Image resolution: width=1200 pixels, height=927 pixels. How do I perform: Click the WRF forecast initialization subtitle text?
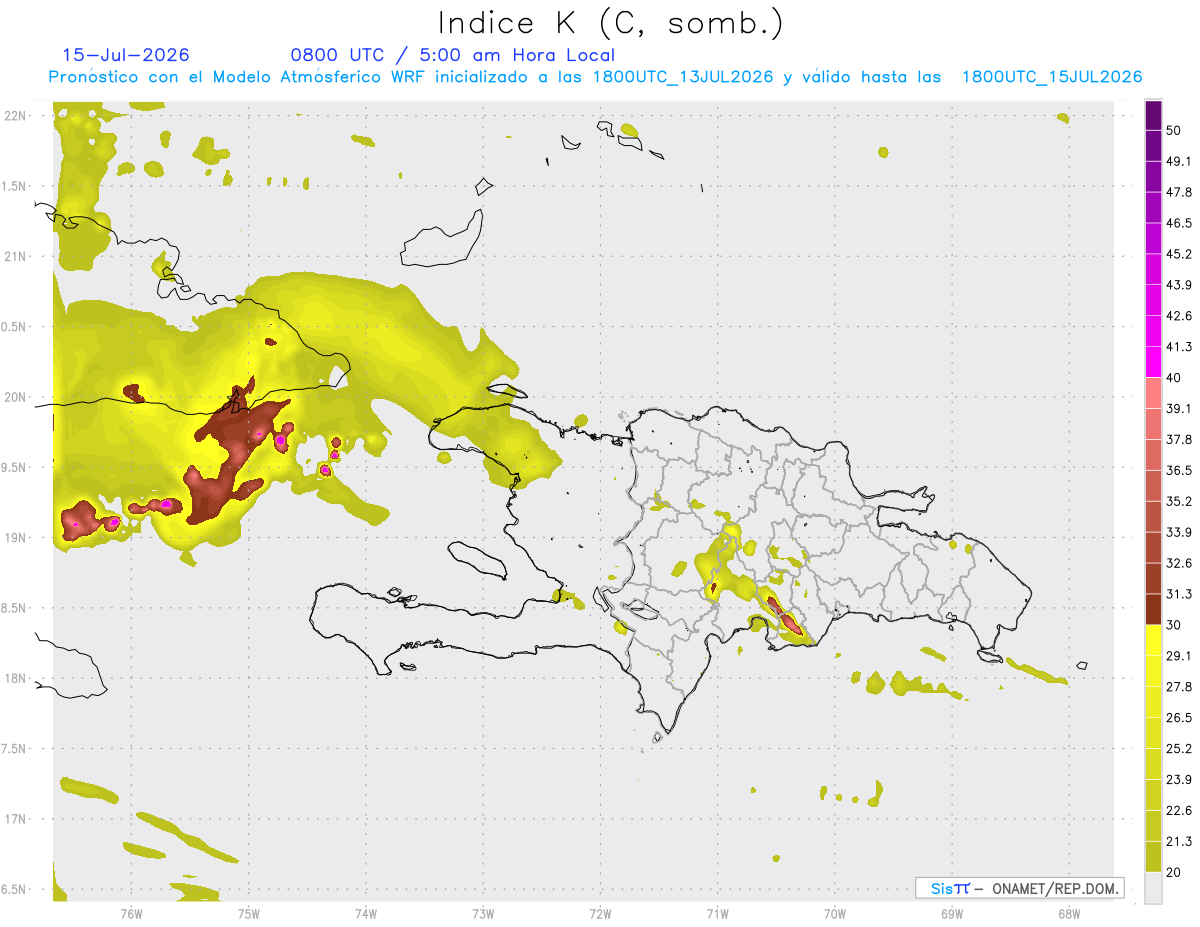pyautogui.click(x=595, y=77)
